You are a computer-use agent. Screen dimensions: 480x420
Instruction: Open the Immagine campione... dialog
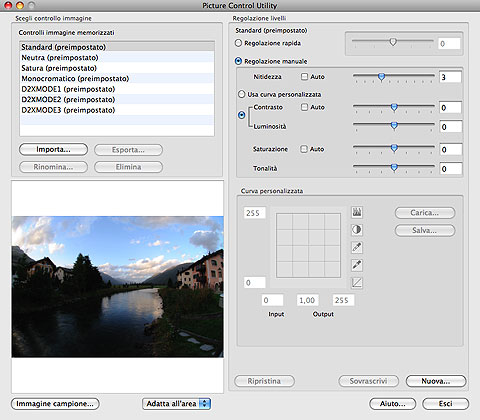(x=55, y=404)
